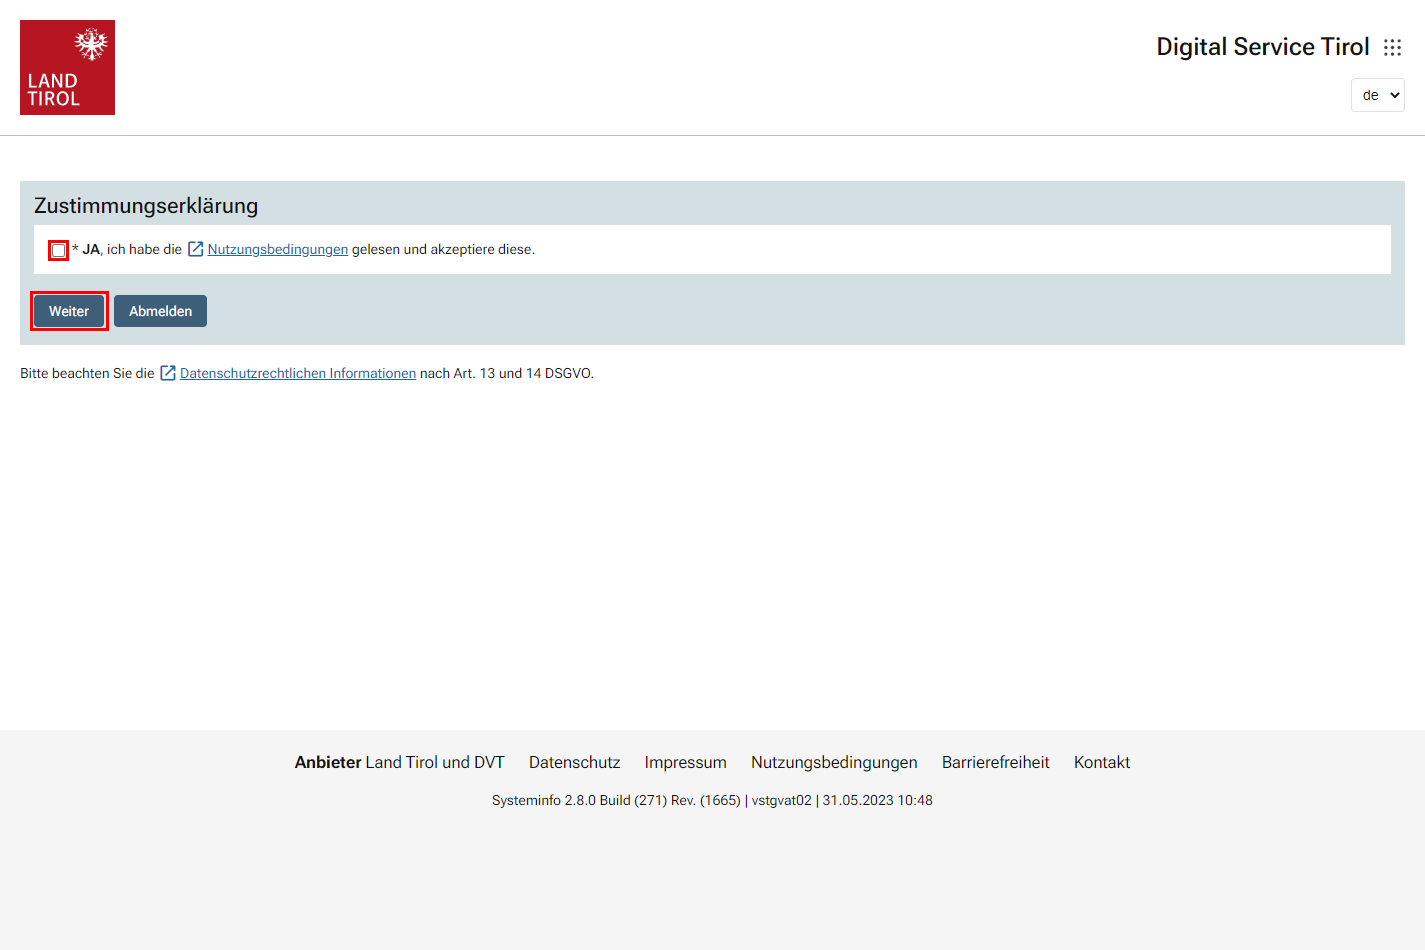This screenshot has height=950, width=1425.
Task: Open Nutzungsbedingungen link in the consent sentence
Action: point(277,249)
